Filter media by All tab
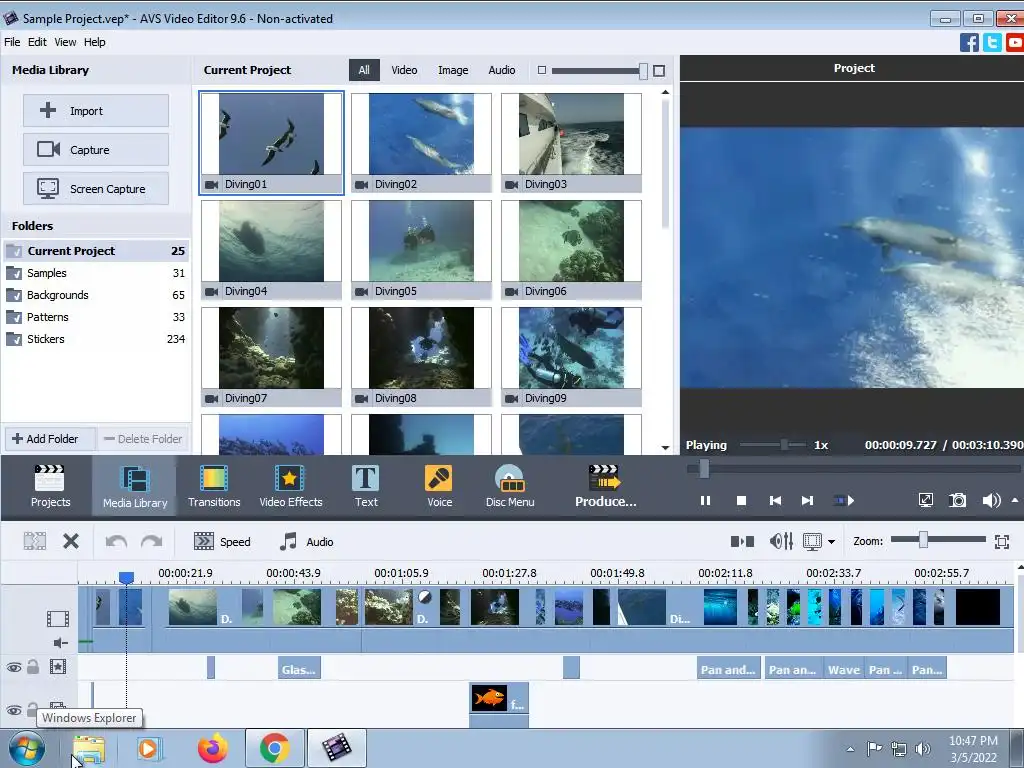The image size is (1024, 768). point(364,70)
